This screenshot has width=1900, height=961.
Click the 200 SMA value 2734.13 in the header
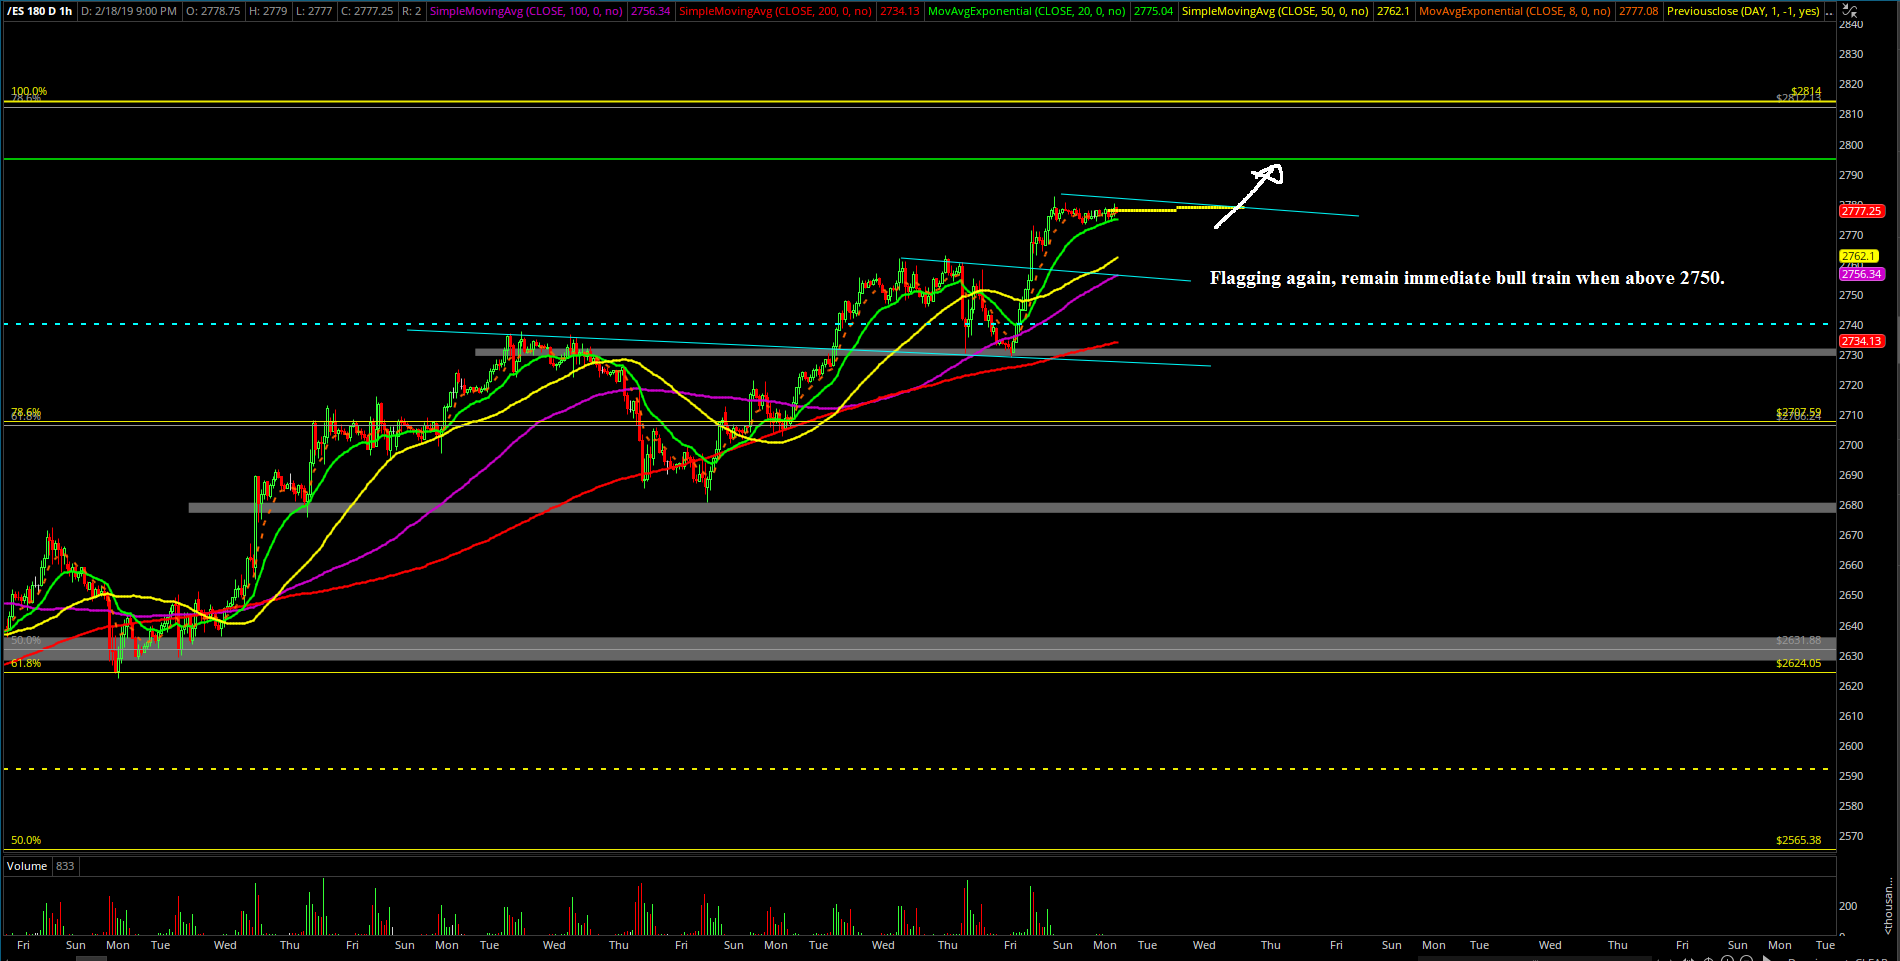pos(900,11)
